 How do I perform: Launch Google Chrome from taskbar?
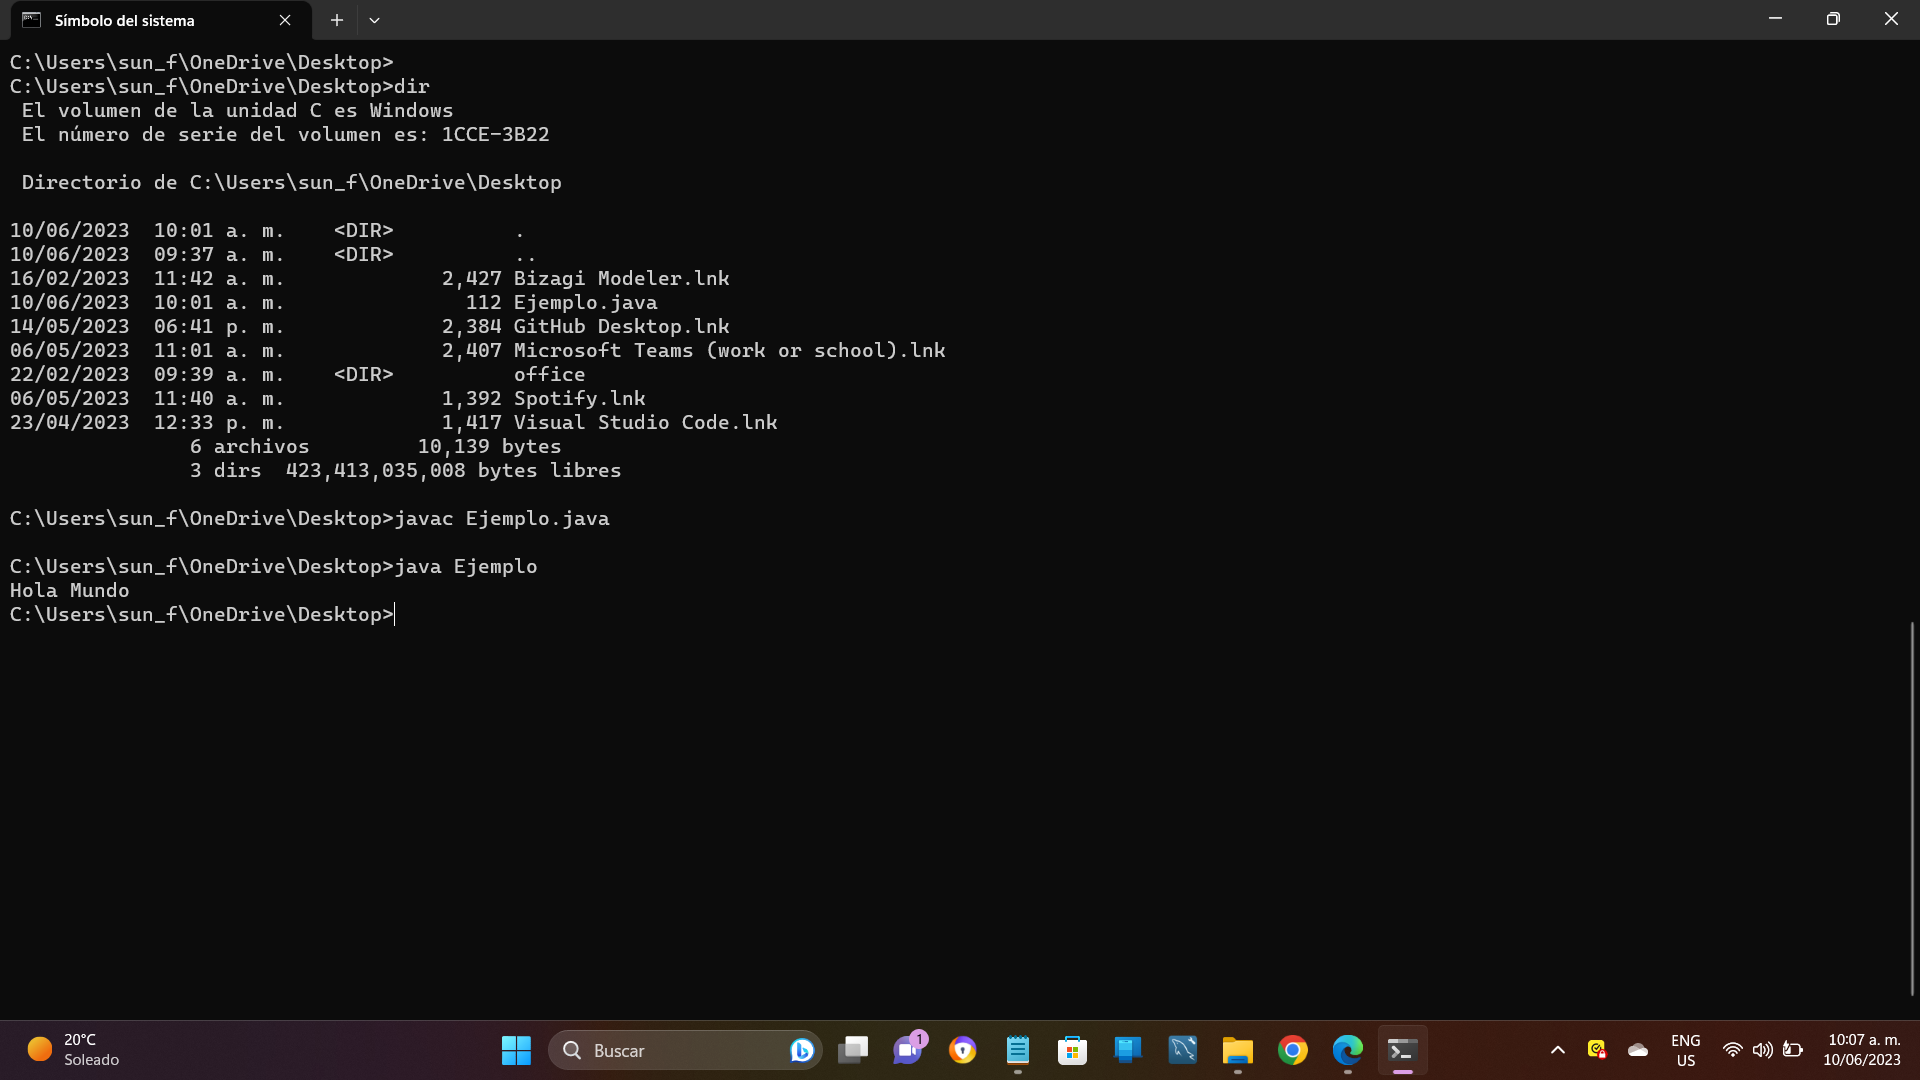pyautogui.click(x=1293, y=1050)
